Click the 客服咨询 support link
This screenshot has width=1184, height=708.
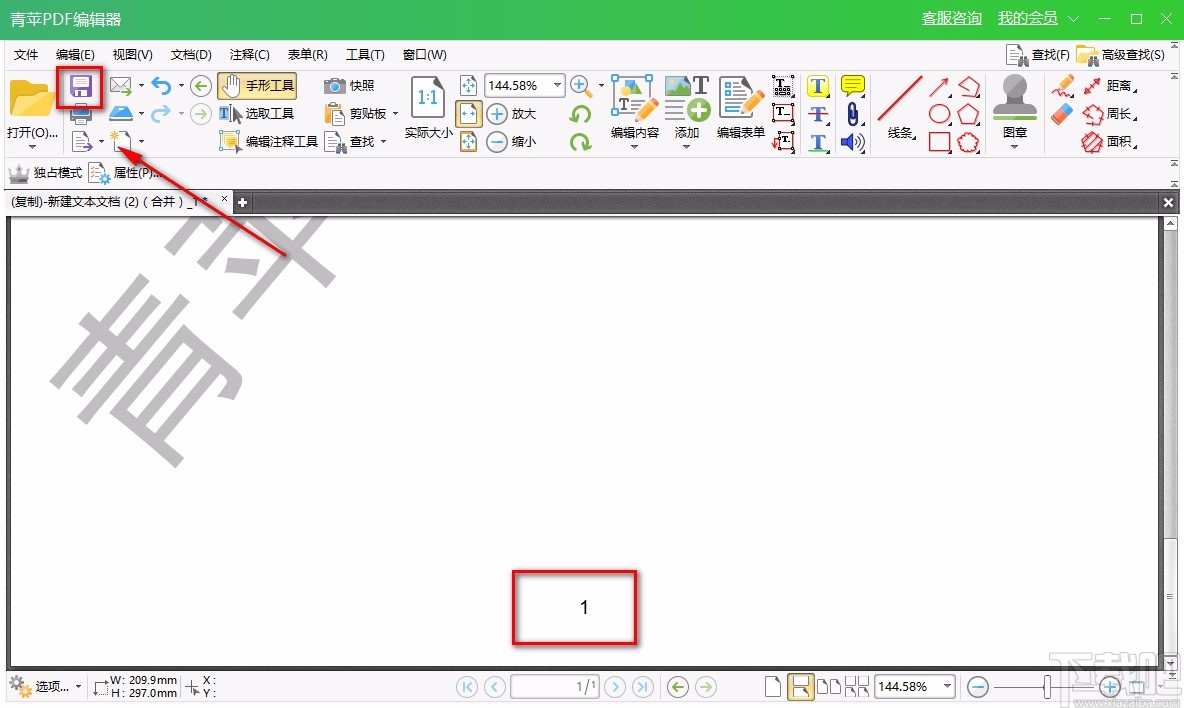pyautogui.click(x=951, y=18)
